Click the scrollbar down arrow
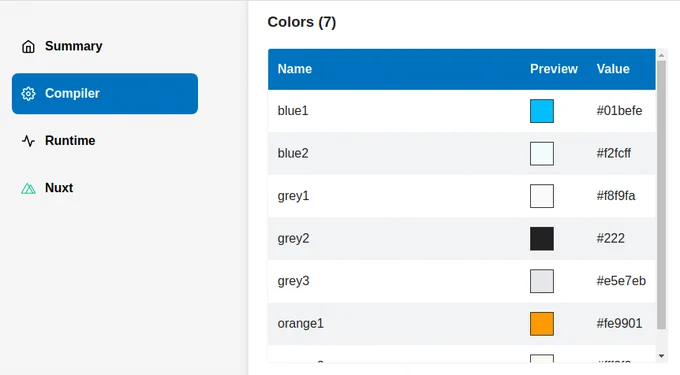The height and width of the screenshot is (375, 680). [661, 356]
